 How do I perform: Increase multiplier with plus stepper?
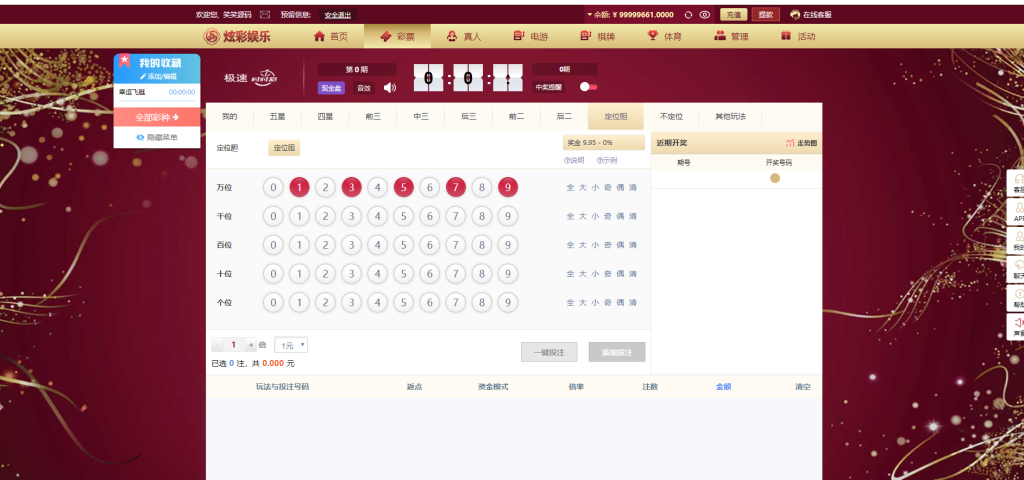pos(251,345)
